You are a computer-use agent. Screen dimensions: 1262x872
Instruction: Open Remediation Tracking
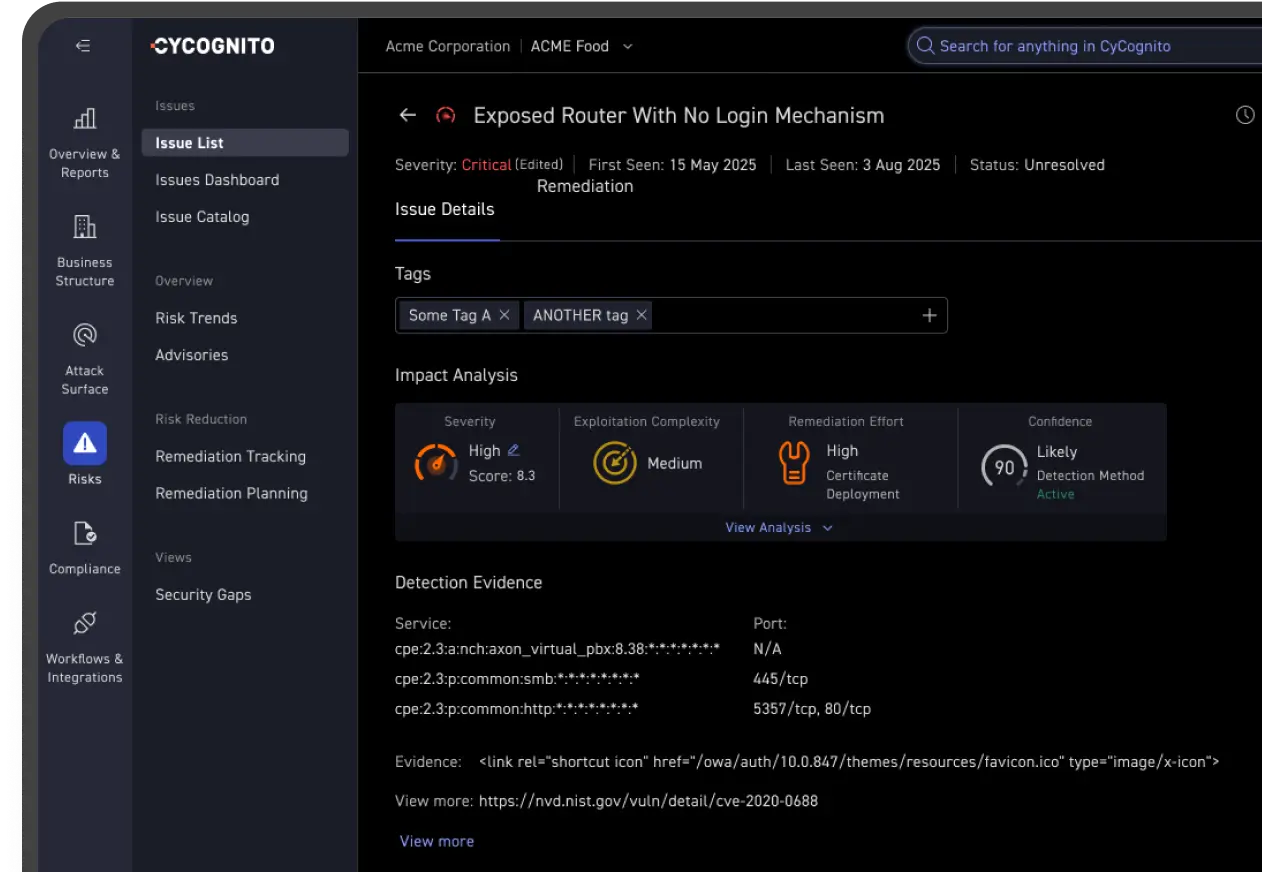[x=231, y=456]
